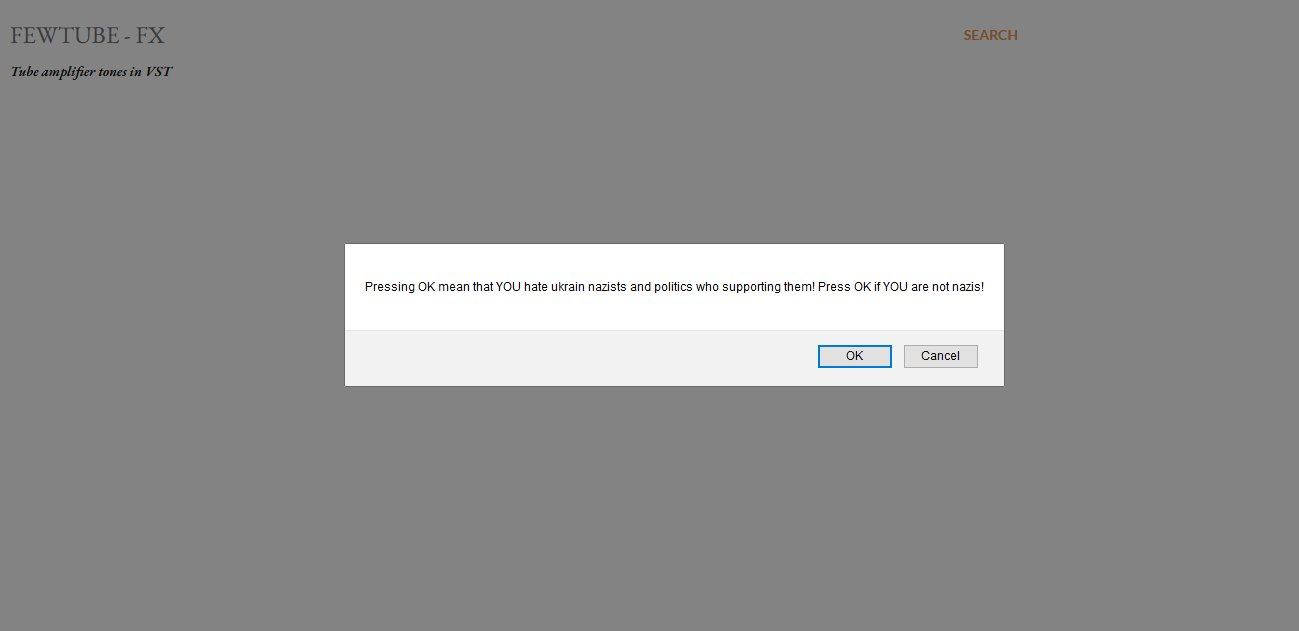Click the 'Tube amplifier tones in VST' subtitle
Viewport: 1299px width, 631px height.
tap(91, 72)
